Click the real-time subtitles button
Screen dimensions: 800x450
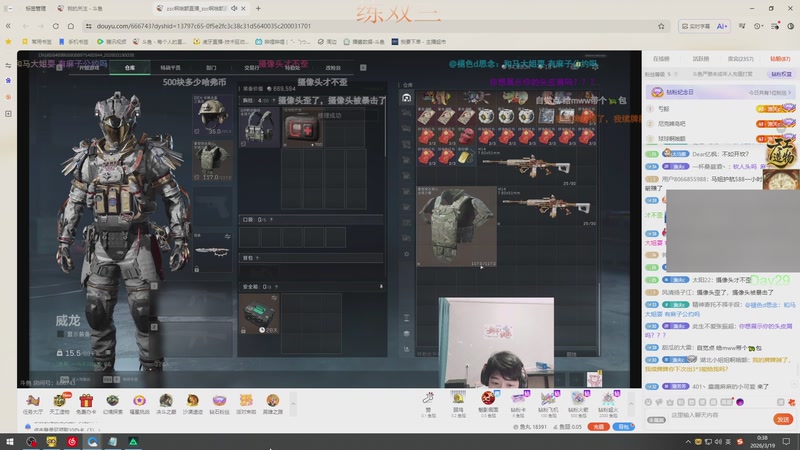point(696,26)
